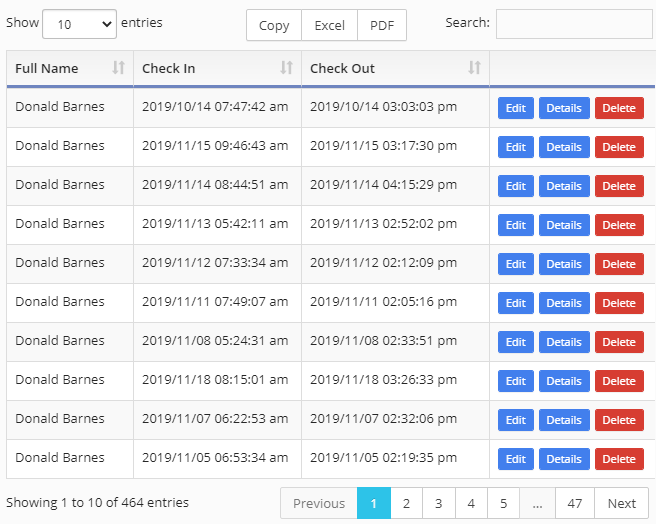Delete the 2019/11/13 record
Viewport: 656px width, 524px height.
click(619, 225)
